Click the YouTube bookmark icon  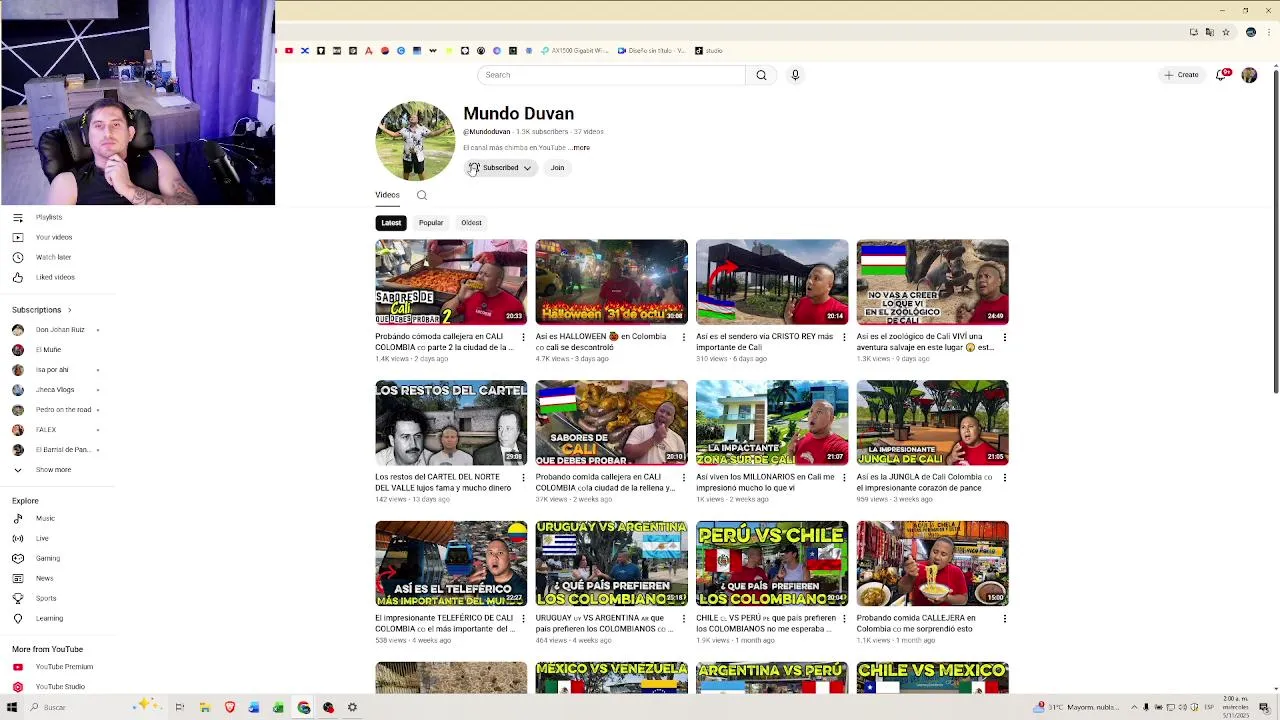[289, 51]
